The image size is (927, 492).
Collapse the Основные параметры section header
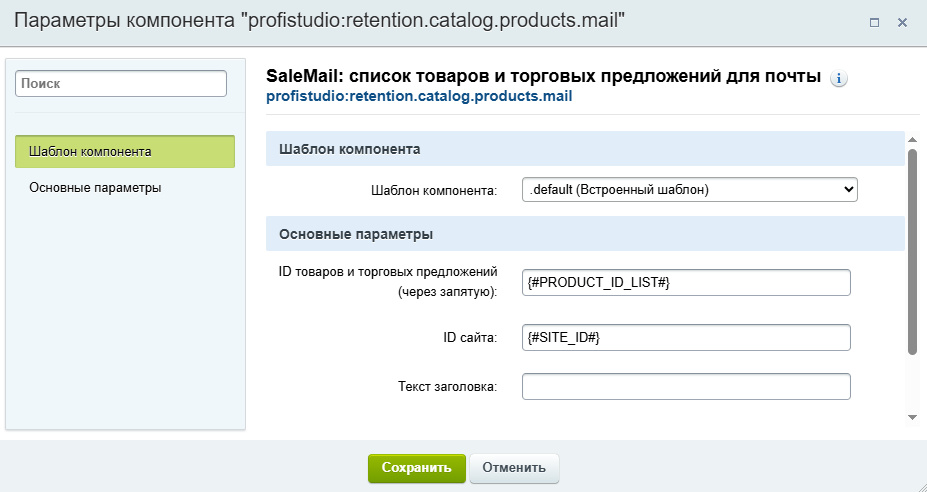[x=585, y=235]
